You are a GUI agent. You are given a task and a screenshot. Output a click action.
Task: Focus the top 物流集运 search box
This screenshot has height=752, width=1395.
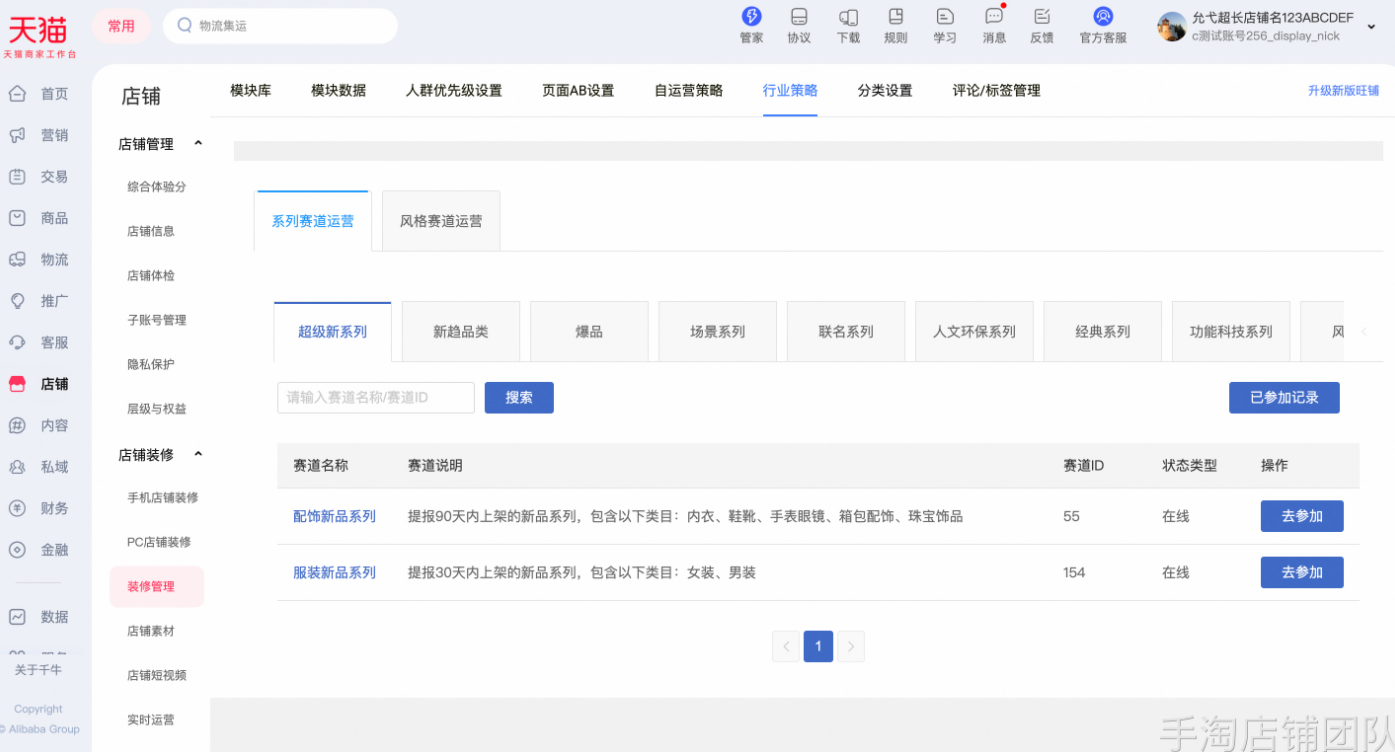click(280, 26)
